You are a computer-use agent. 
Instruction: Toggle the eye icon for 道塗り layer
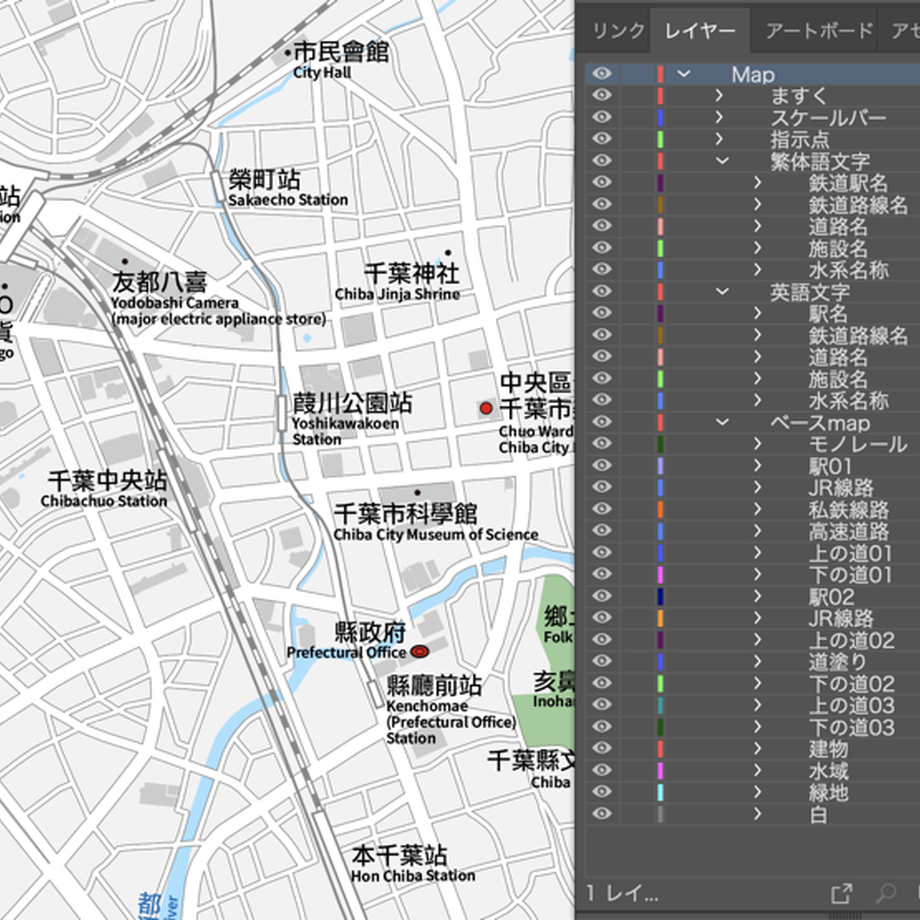[x=602, y=661]
